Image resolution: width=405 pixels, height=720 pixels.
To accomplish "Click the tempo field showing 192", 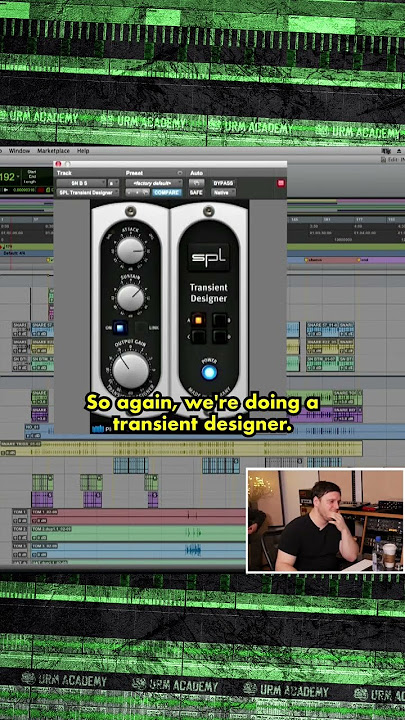I will 8,177.
